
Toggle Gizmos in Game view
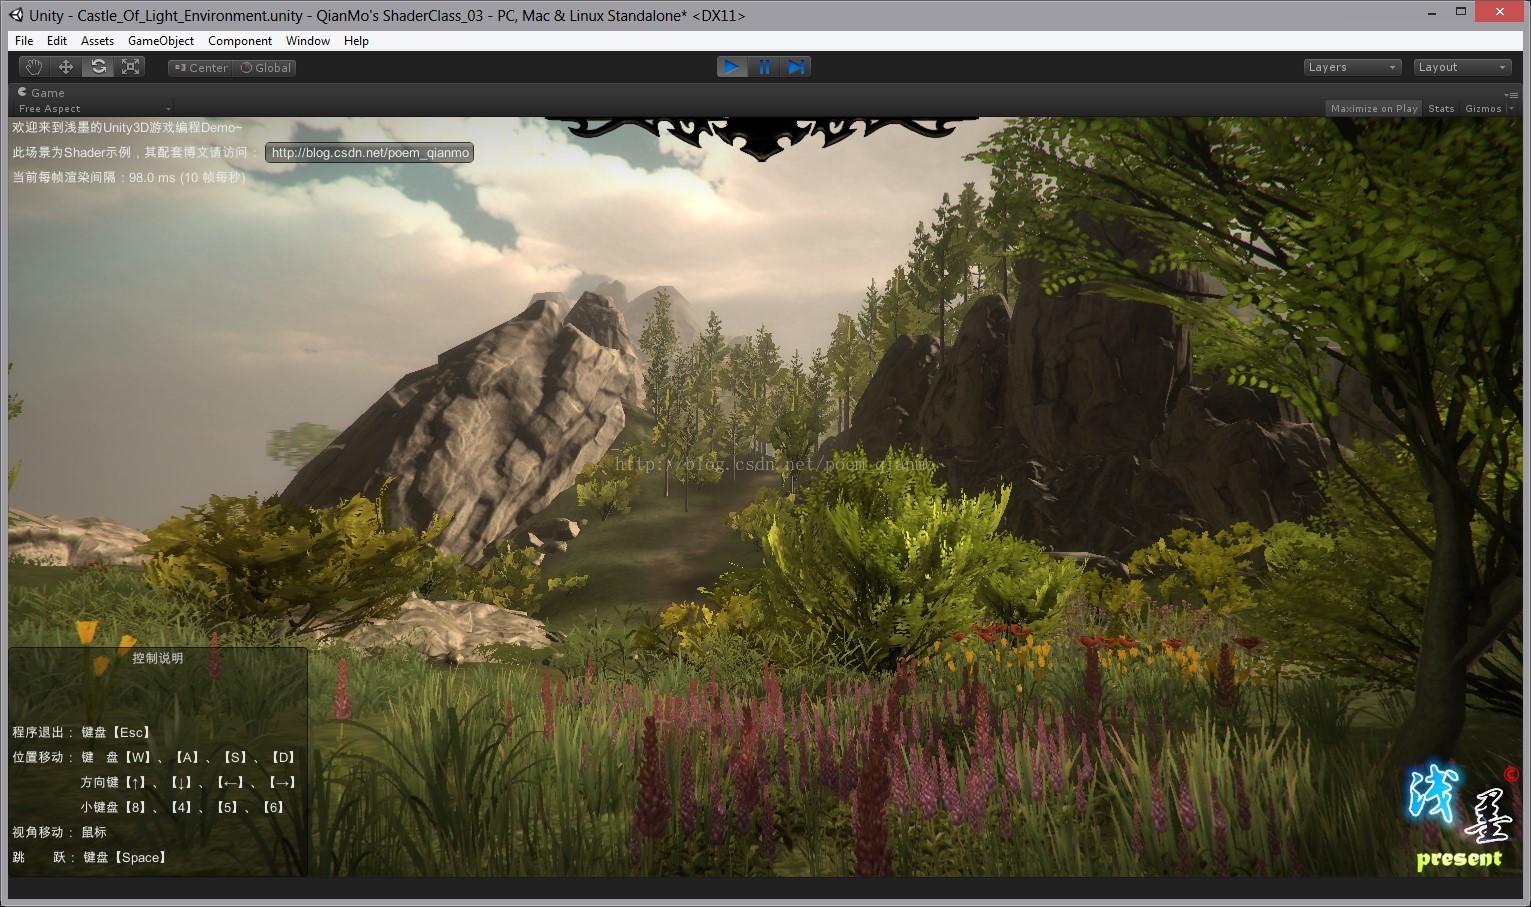[1483, 109]
